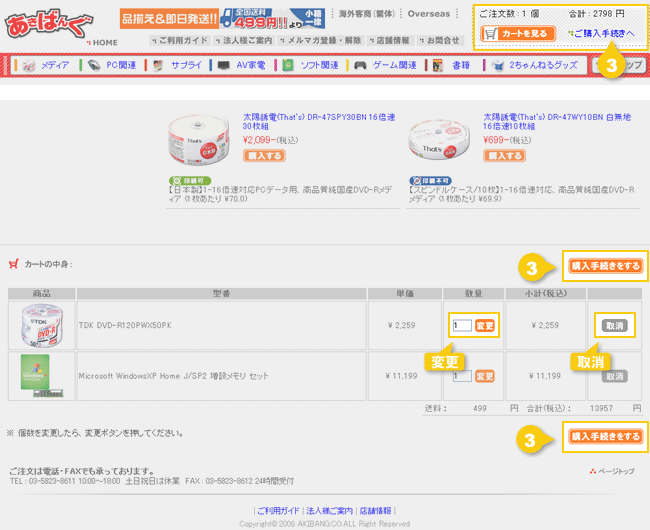This screenshot has width=650, height=530.
Task: Open footer 法人様ご案内 link
Action: 329,511
